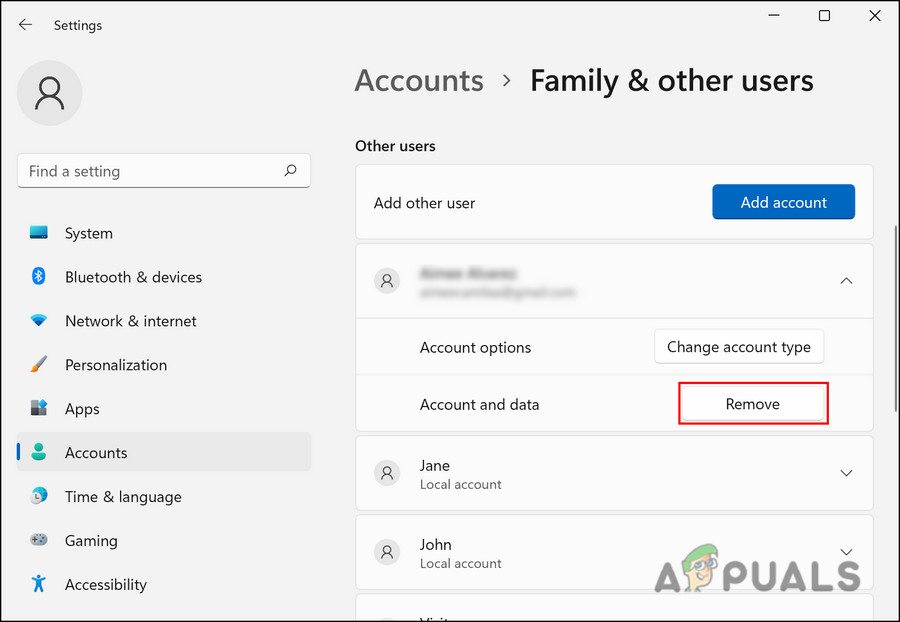Screen dimensions: 900x622
Task: Collapse the expanded user account entry
Action: (846, 281)
